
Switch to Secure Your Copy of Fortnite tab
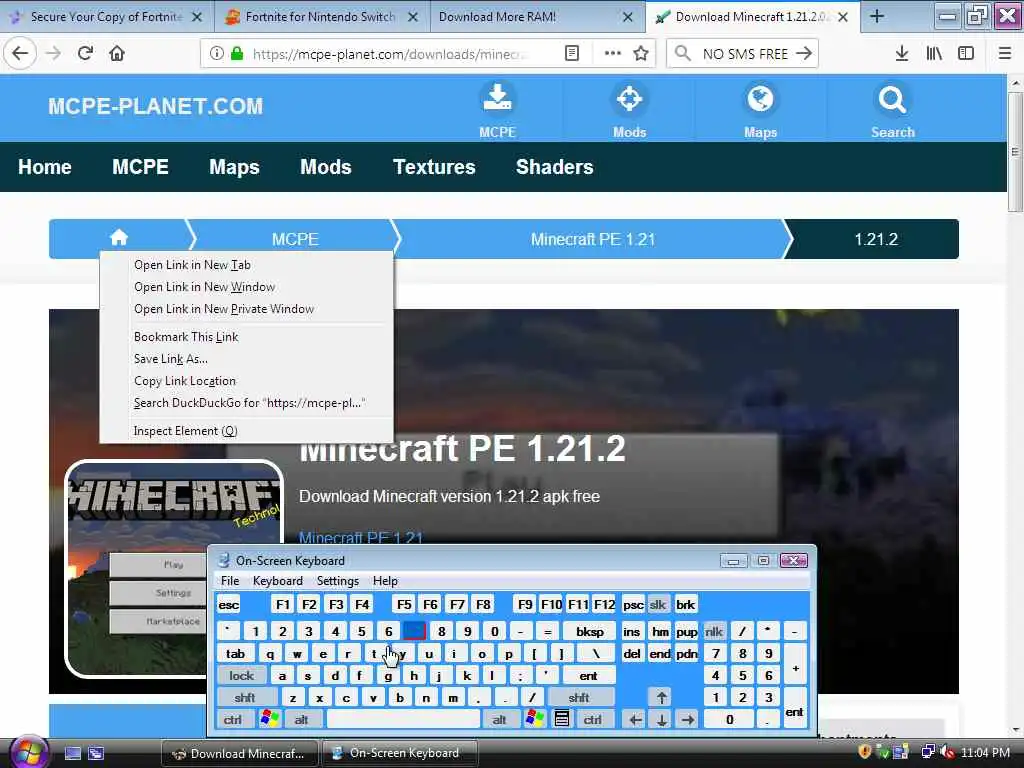coord(107,17)
